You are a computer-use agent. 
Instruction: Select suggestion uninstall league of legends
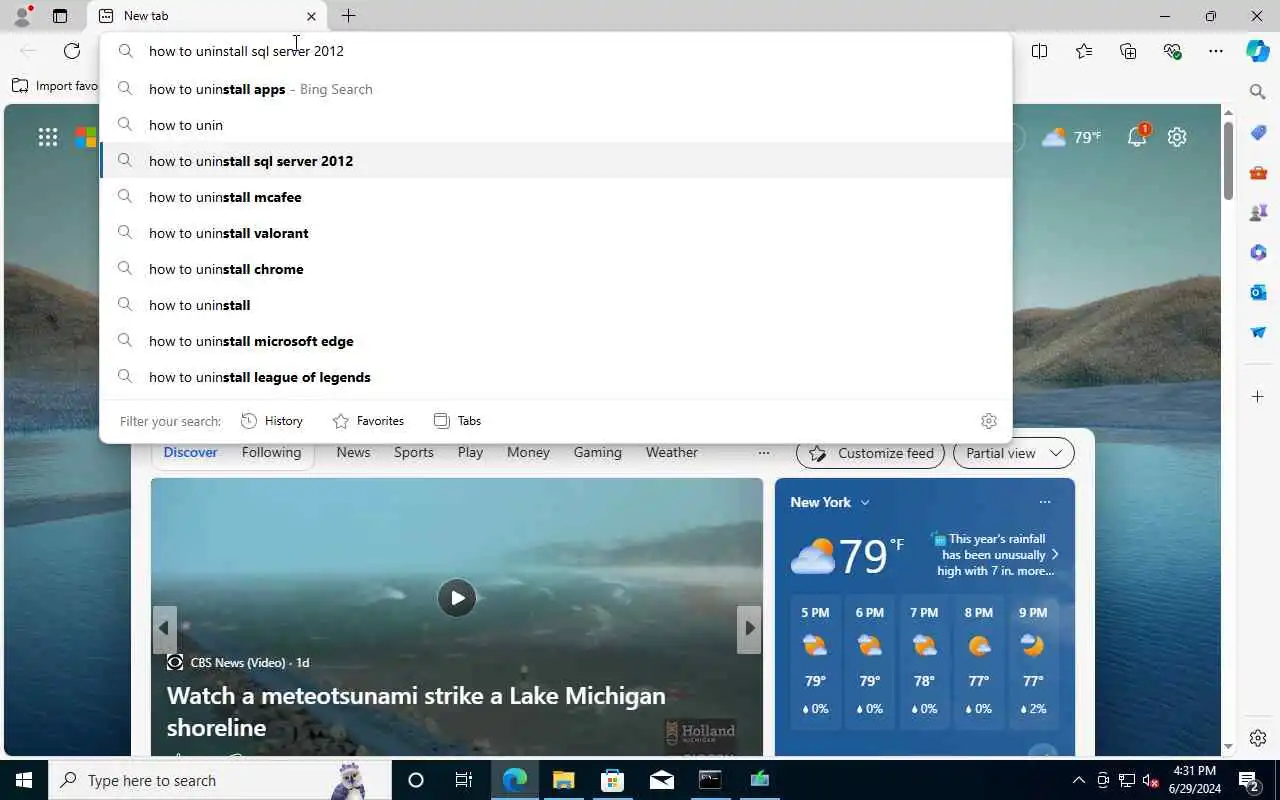tap(556, 377)
